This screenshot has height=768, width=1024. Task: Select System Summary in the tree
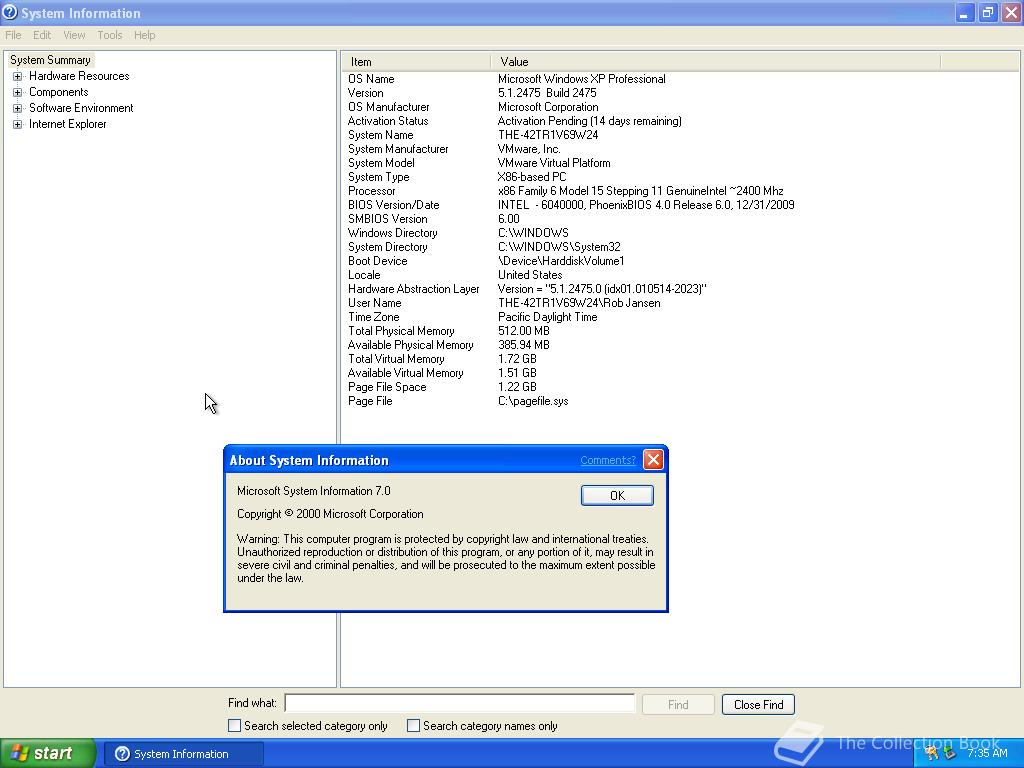pos(50,60)
